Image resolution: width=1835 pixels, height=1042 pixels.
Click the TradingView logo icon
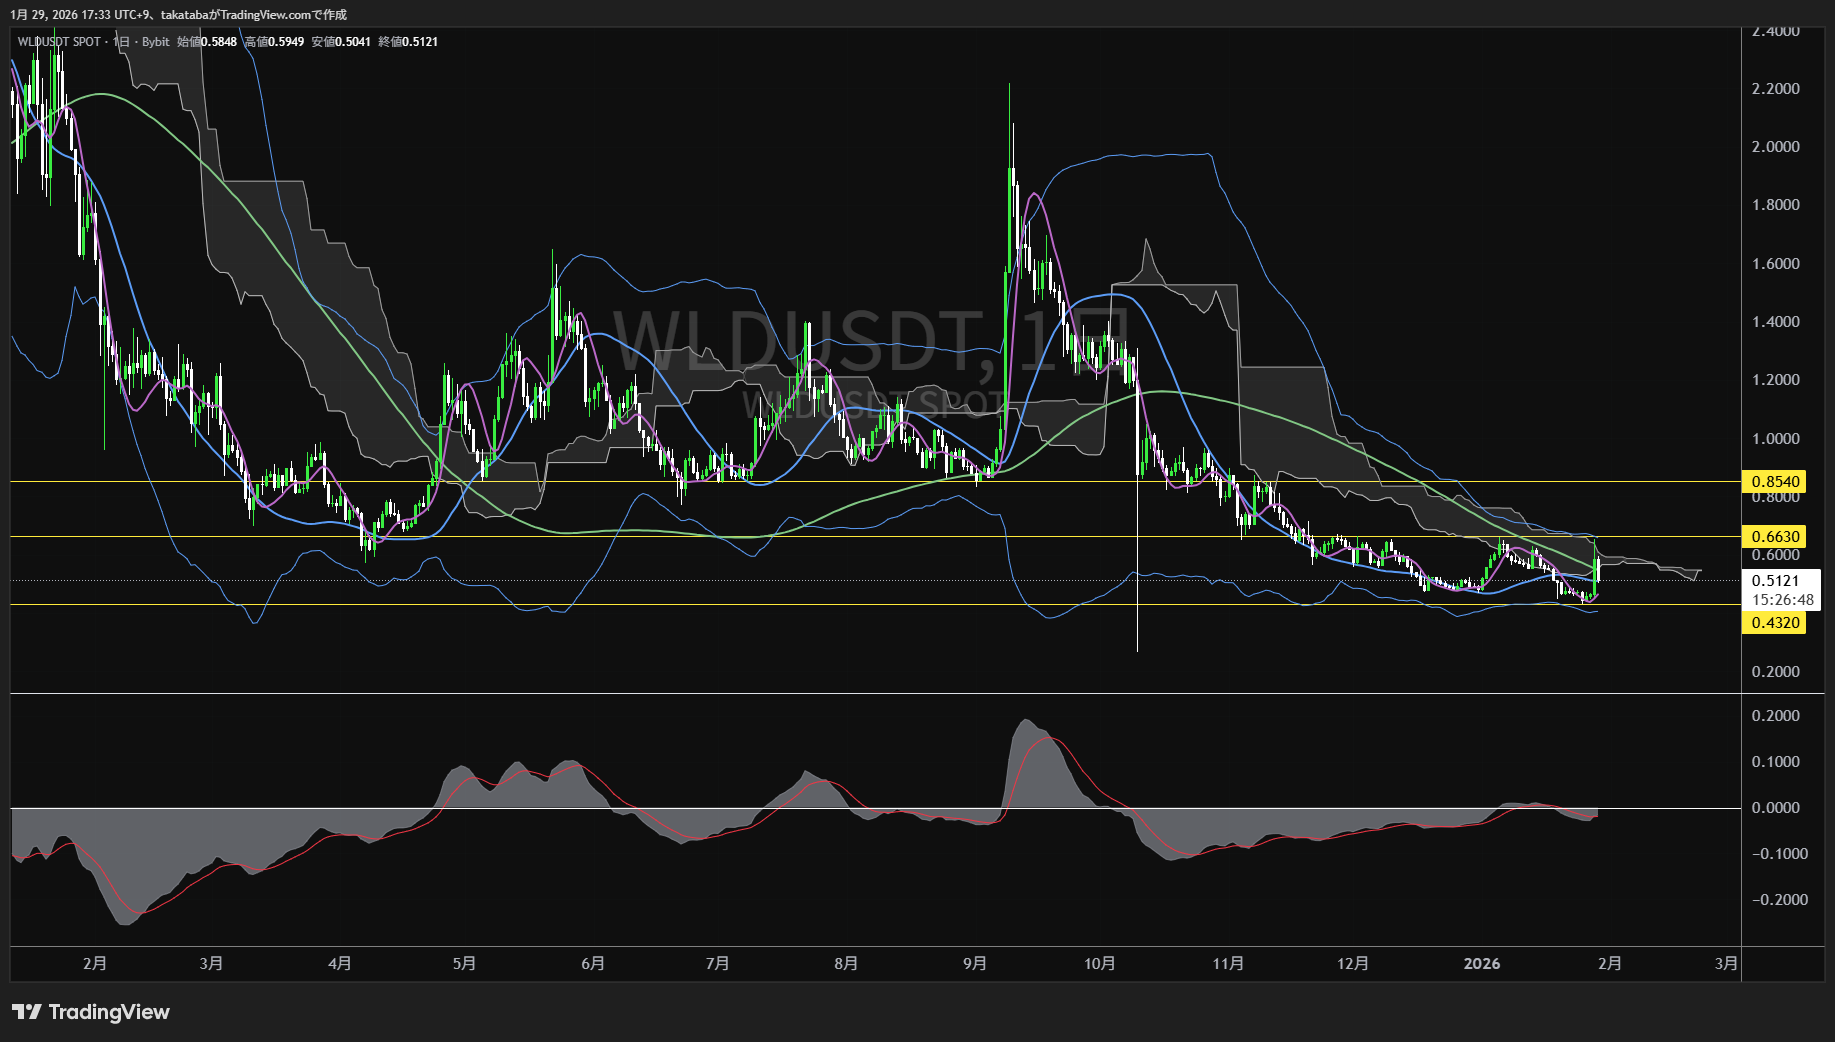click(27, 1012)
